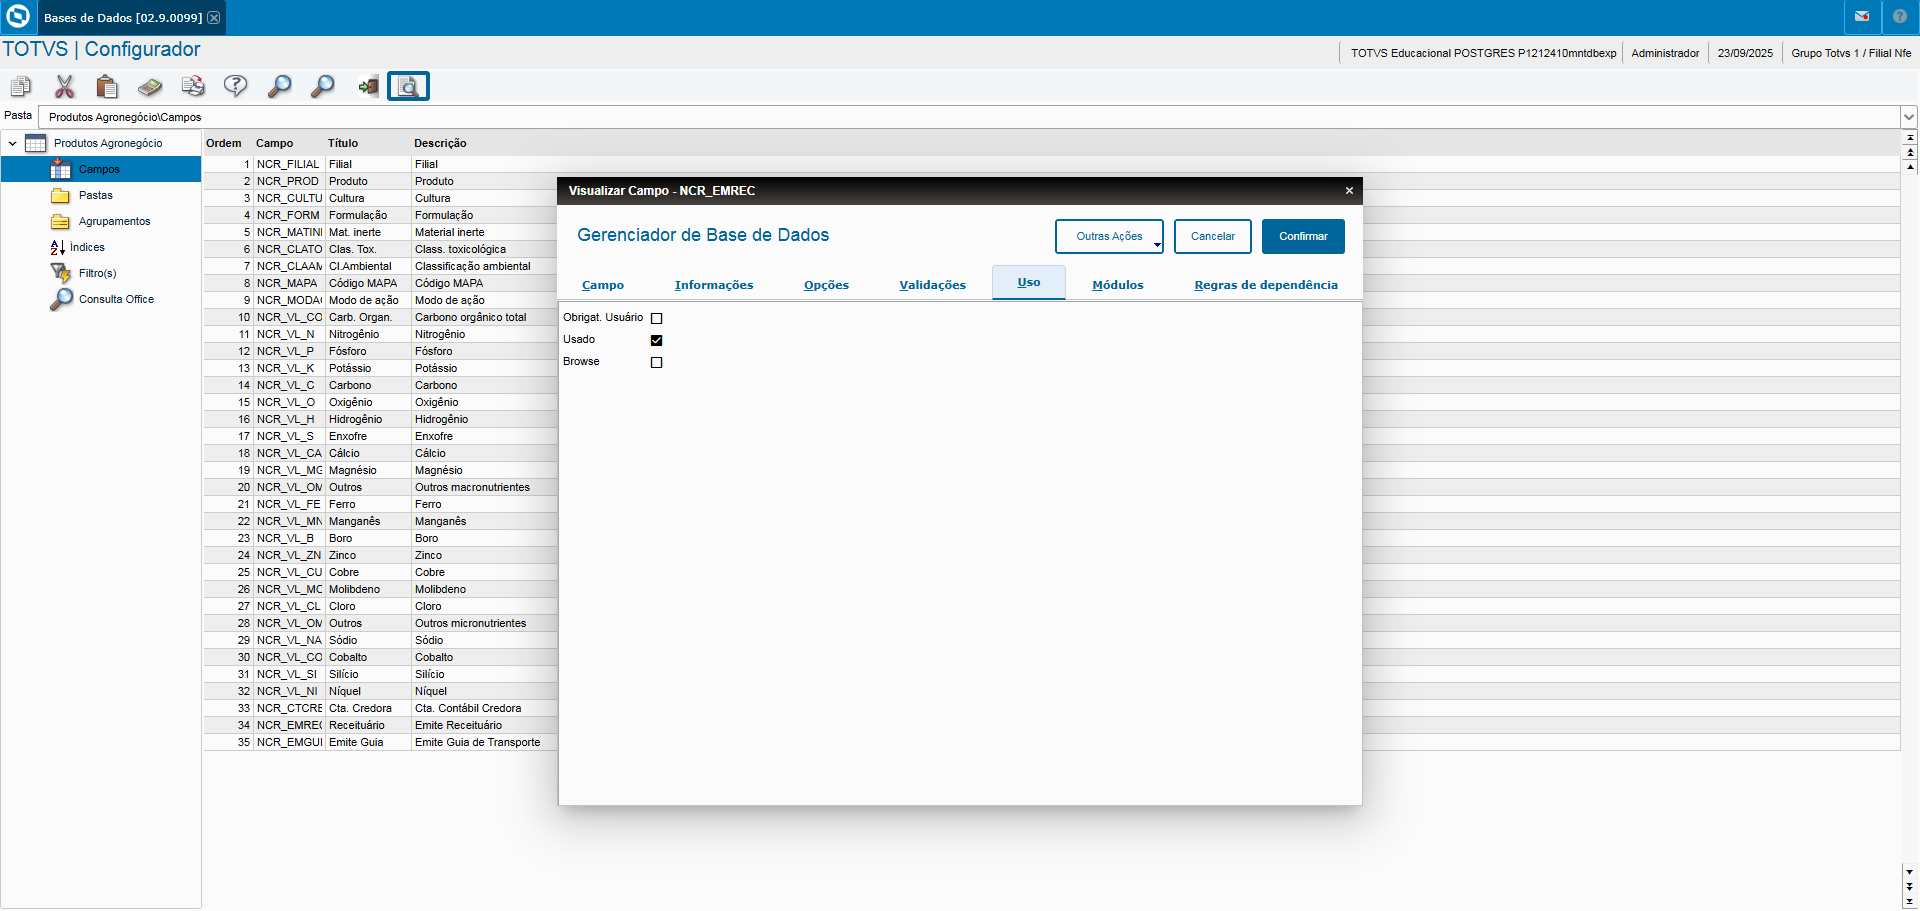Viewport: 1920px width, 911px height.
Task: Toggle the Obrigat. Usuário checkbox
Action: coord(657,318)
